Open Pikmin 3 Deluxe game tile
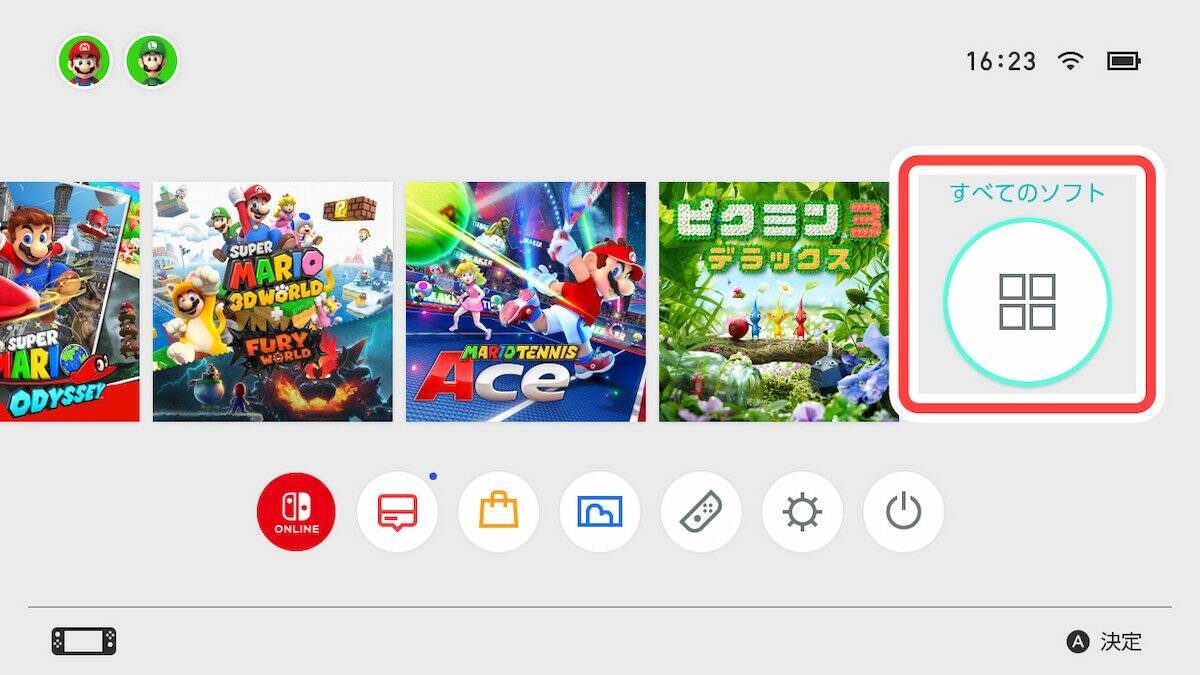 [x=774, y=301]
